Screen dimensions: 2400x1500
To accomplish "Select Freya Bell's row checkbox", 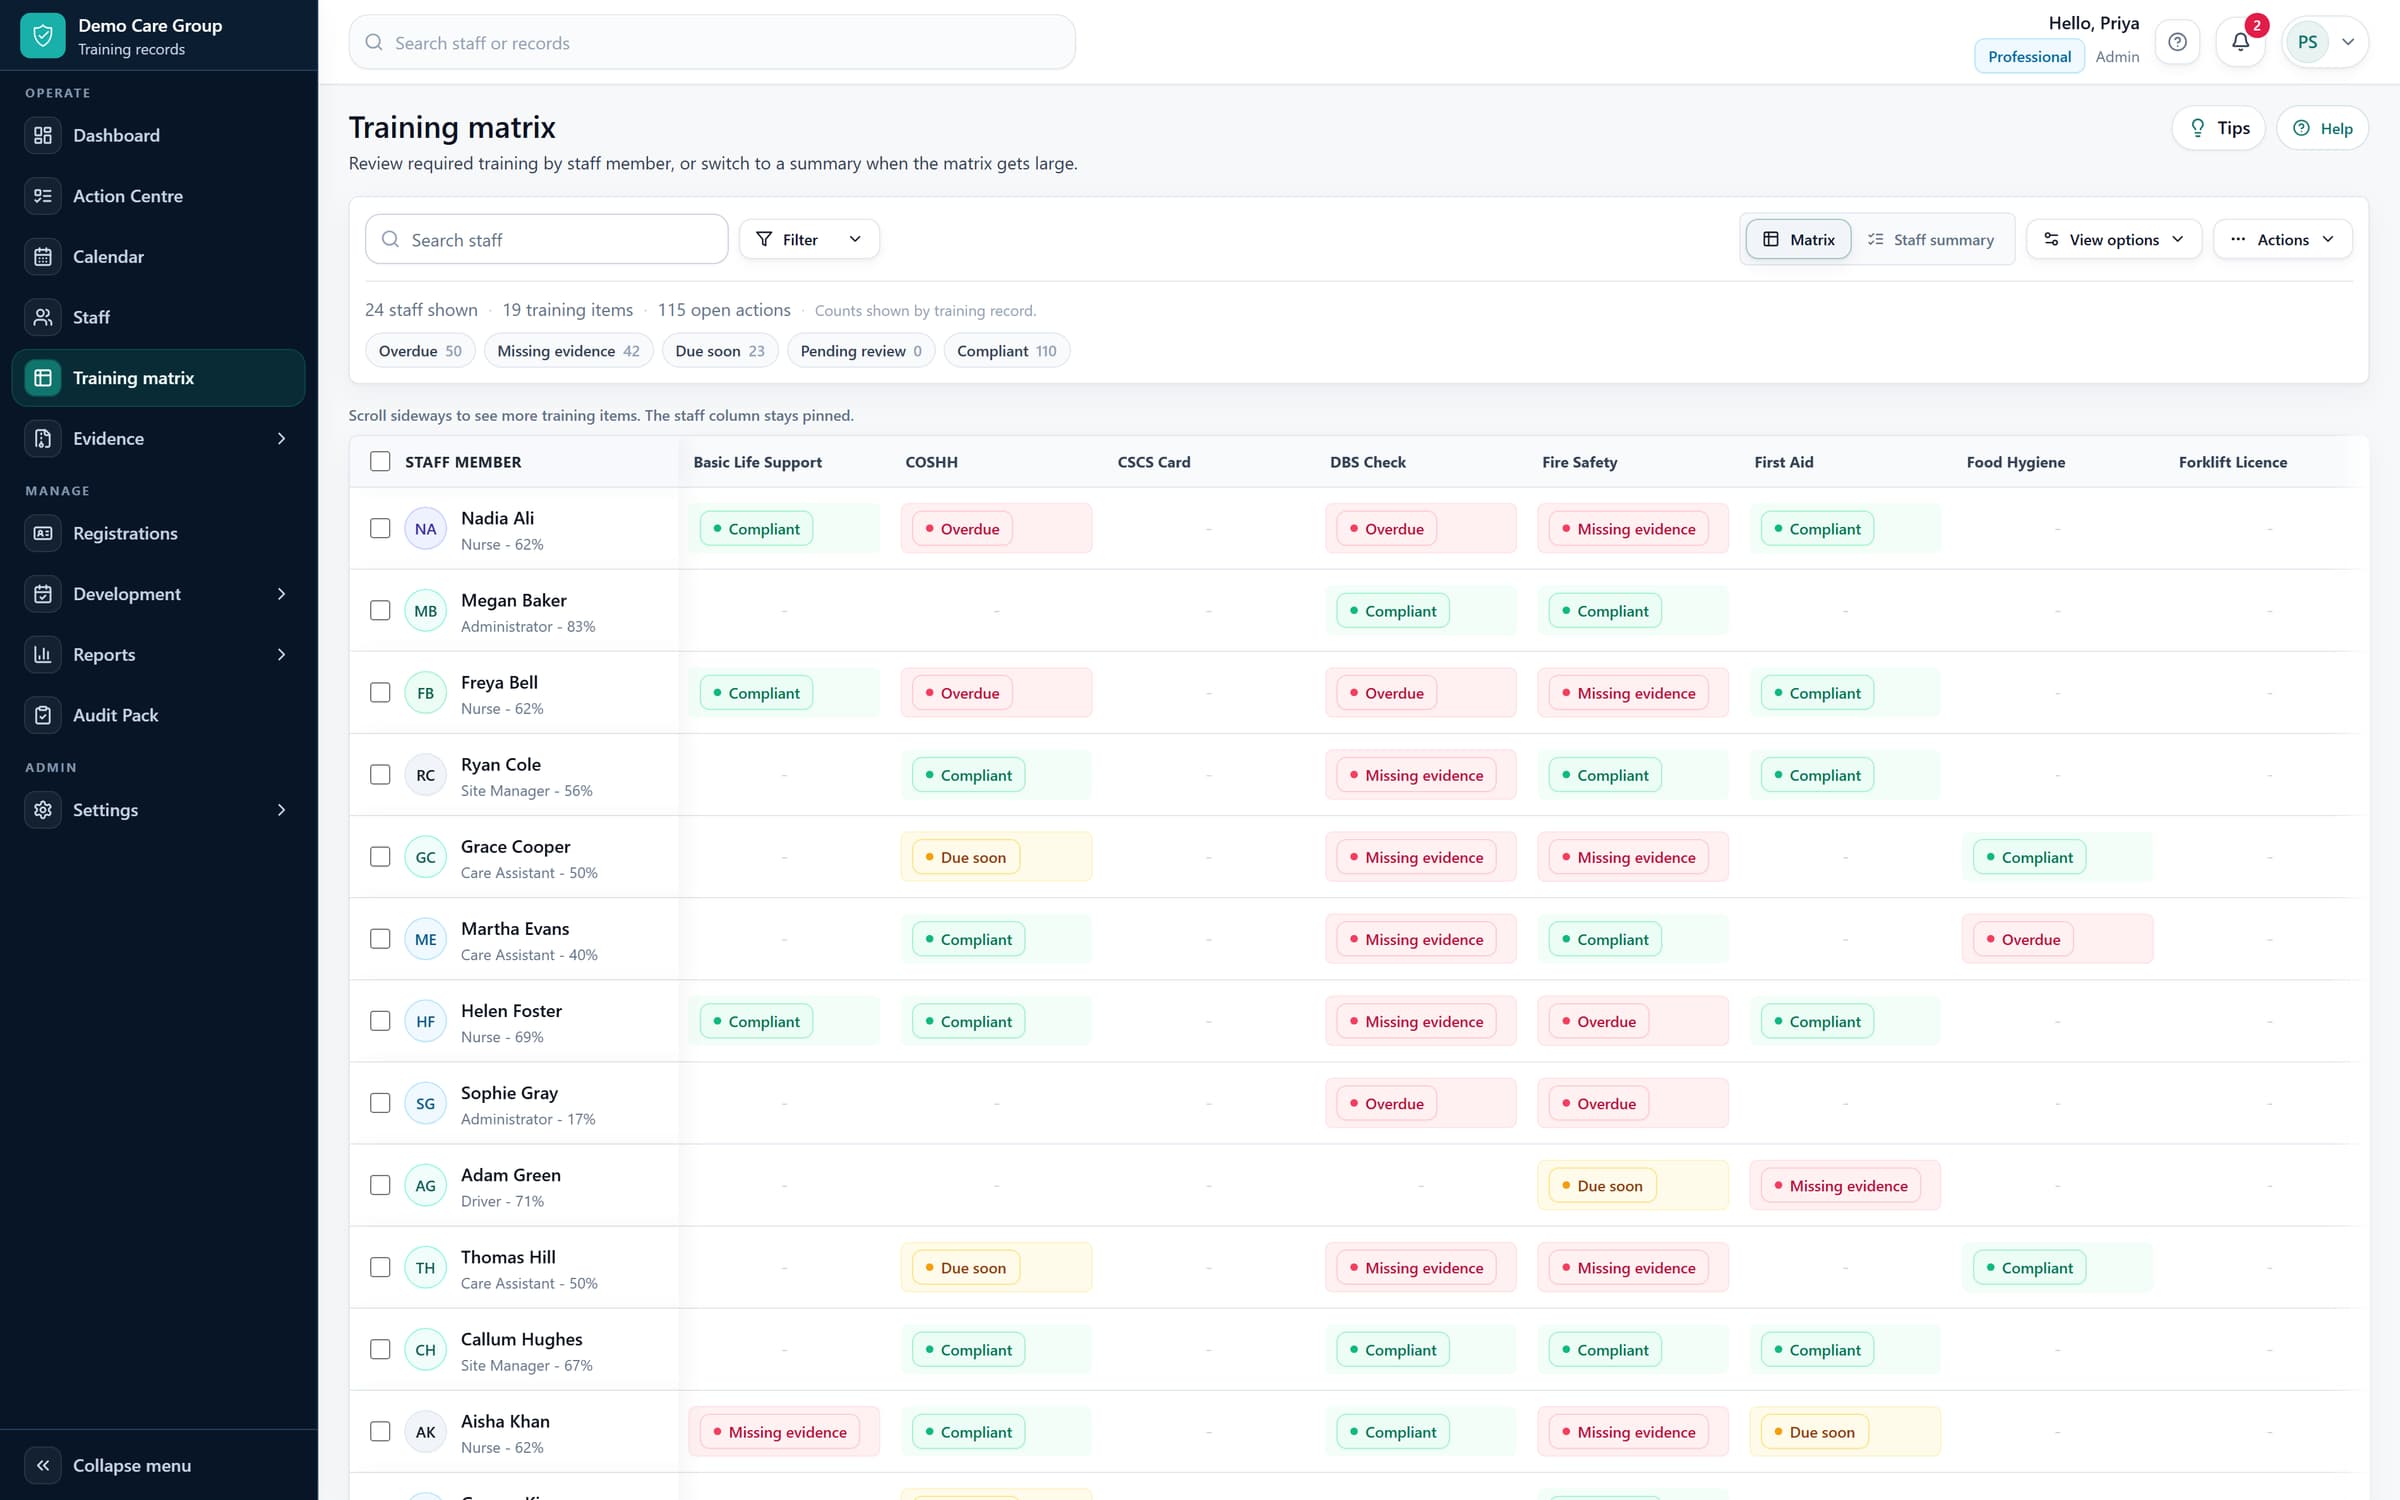I will pyautogui.click(x=380, y=692).
